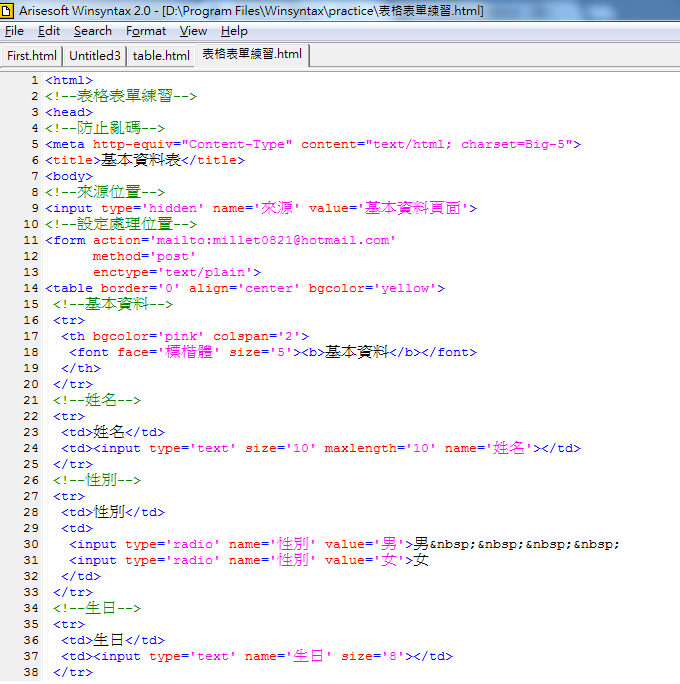
Task: Click enctype='text/plain' on line 13
Action: pos(173,273)
